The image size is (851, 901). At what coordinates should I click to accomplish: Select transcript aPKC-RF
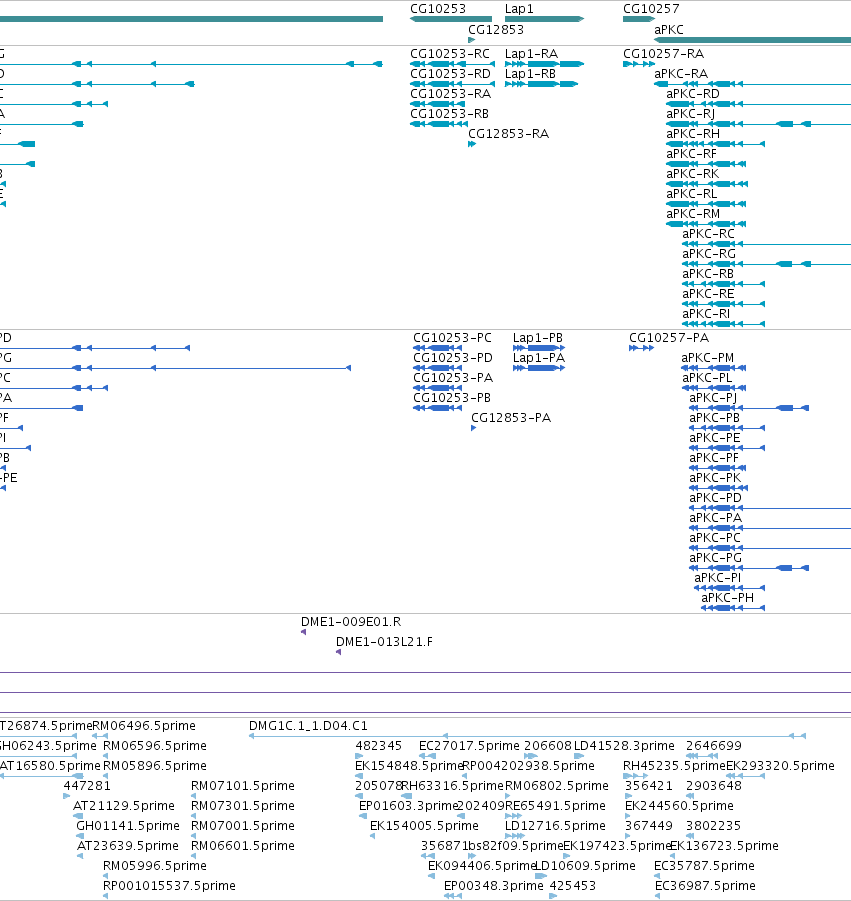pos(691,153)
